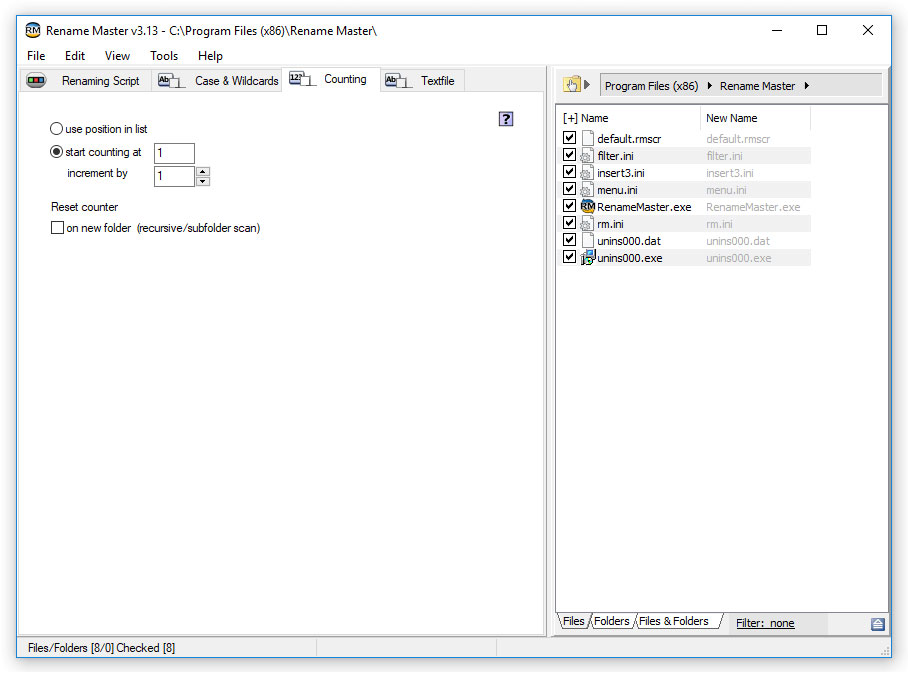Uncheck the rm.ini checkbox
The width and height of the screenshot is (908, 673).
(x=569, y=222)
